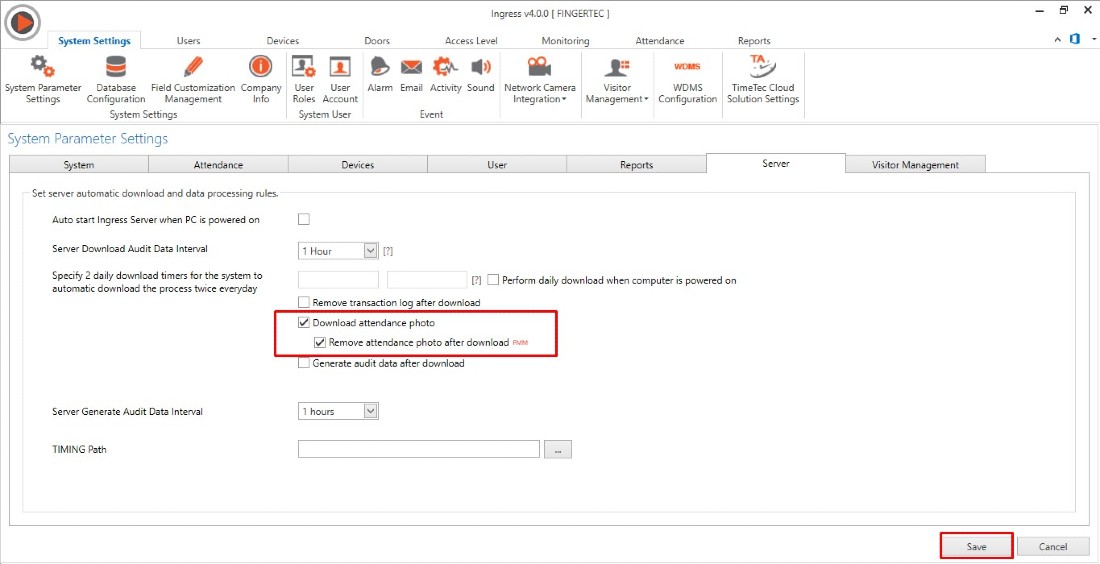This screenshot has width=1100, height=564.
Task: Click the Save button
Action: pyautogui.click(x=976, y=546)
